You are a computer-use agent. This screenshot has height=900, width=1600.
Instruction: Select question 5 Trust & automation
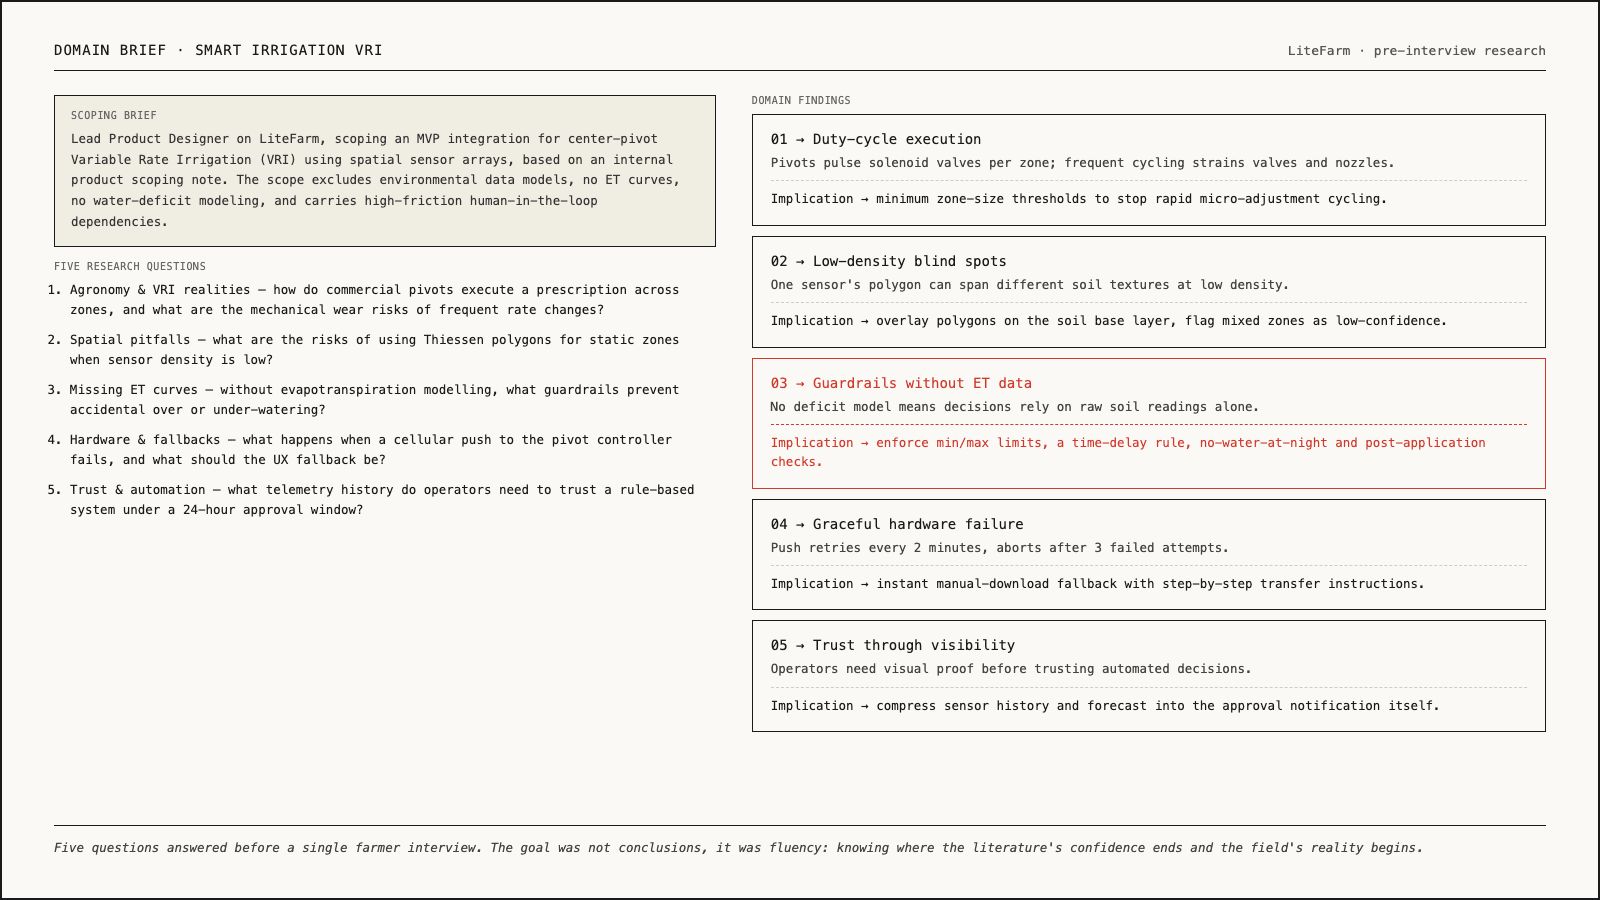[380, 500]
